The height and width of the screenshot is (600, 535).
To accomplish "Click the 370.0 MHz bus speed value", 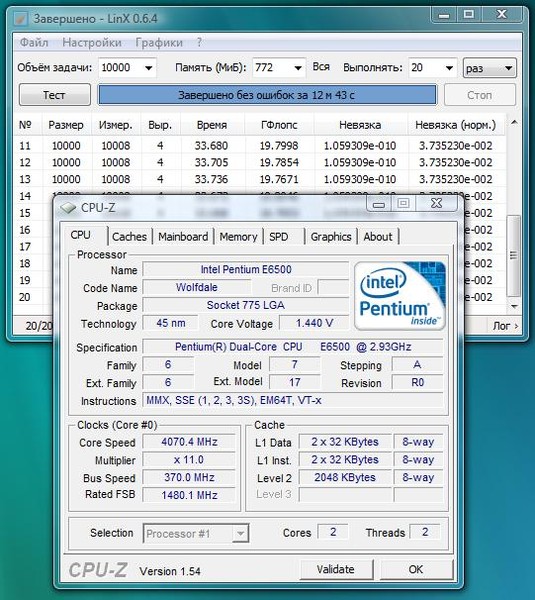I will [x=189, y=477].
